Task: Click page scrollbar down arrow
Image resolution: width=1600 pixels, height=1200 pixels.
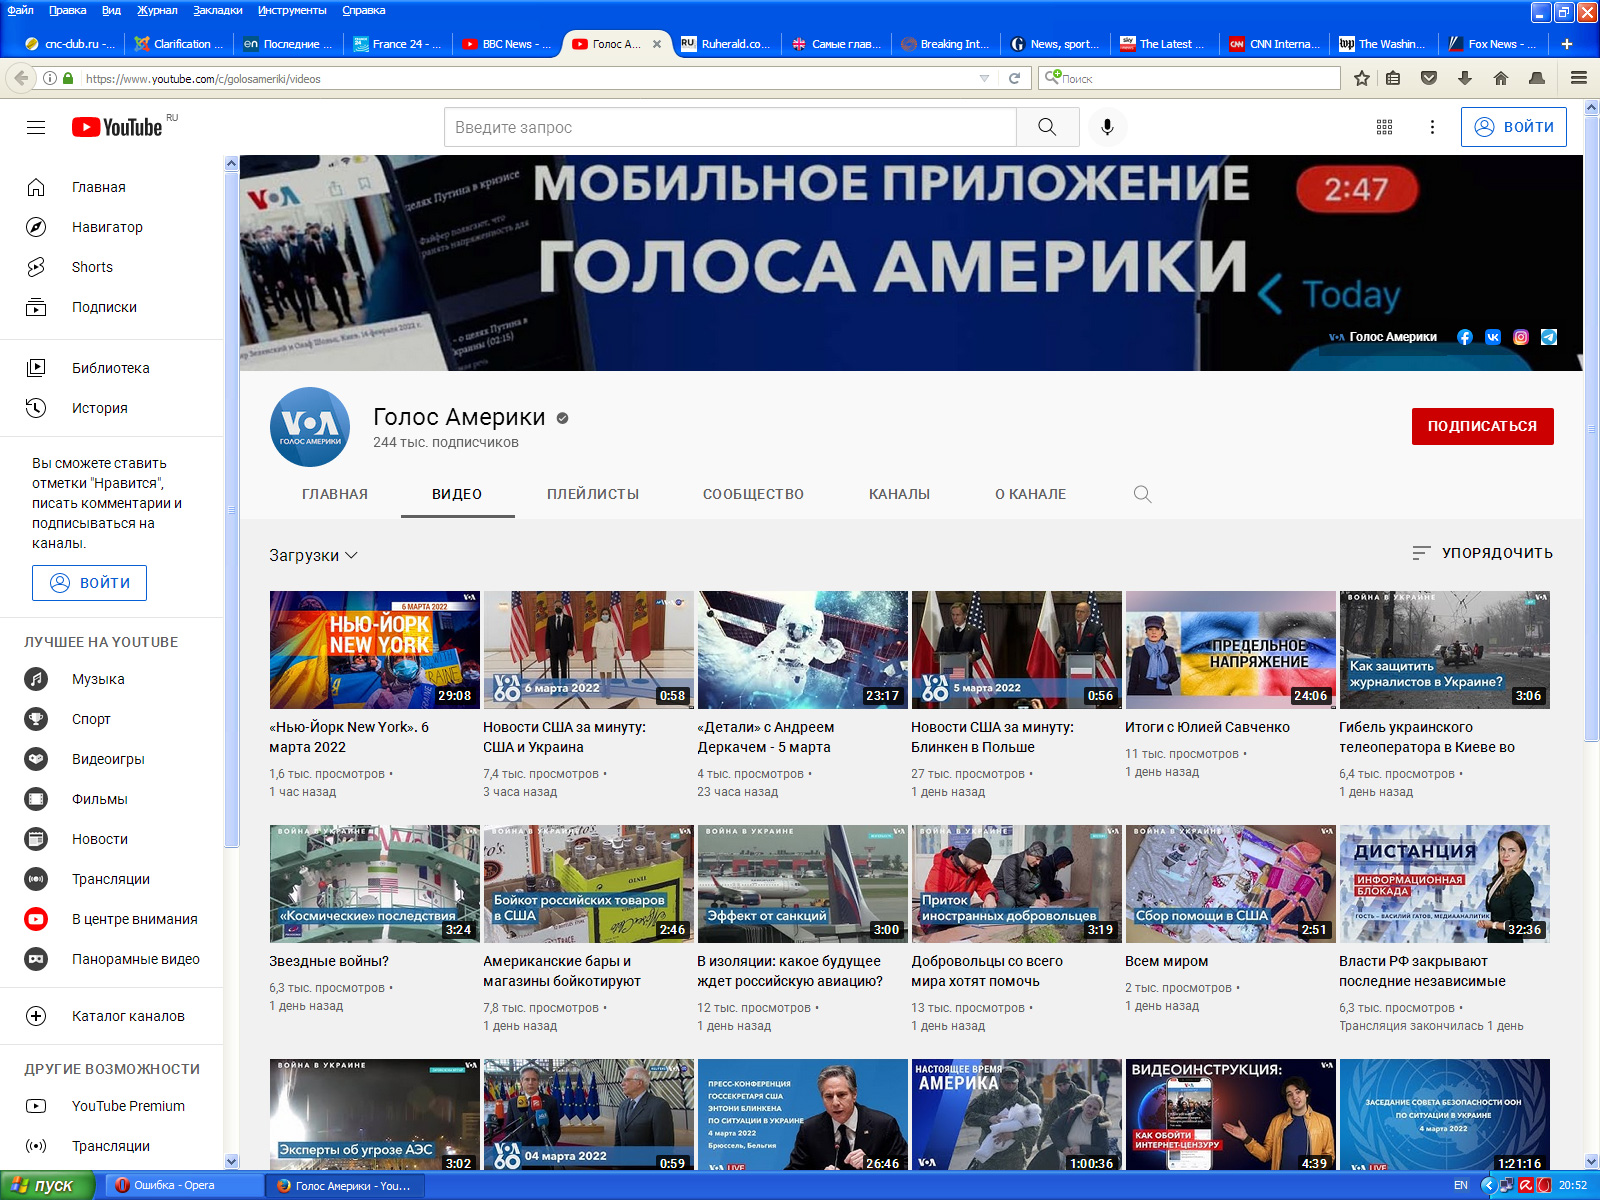Action: [x=1592, y=1161]
